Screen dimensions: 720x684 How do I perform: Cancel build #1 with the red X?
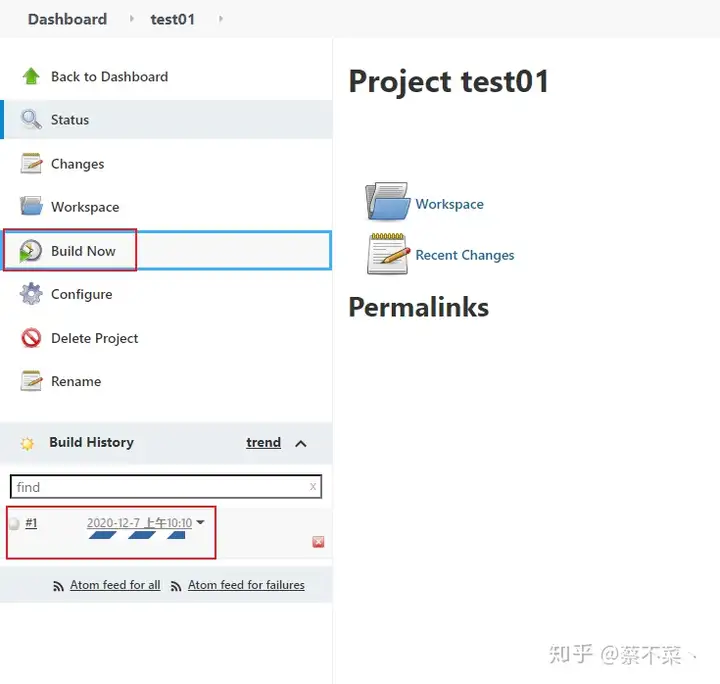tap(318, 542)
